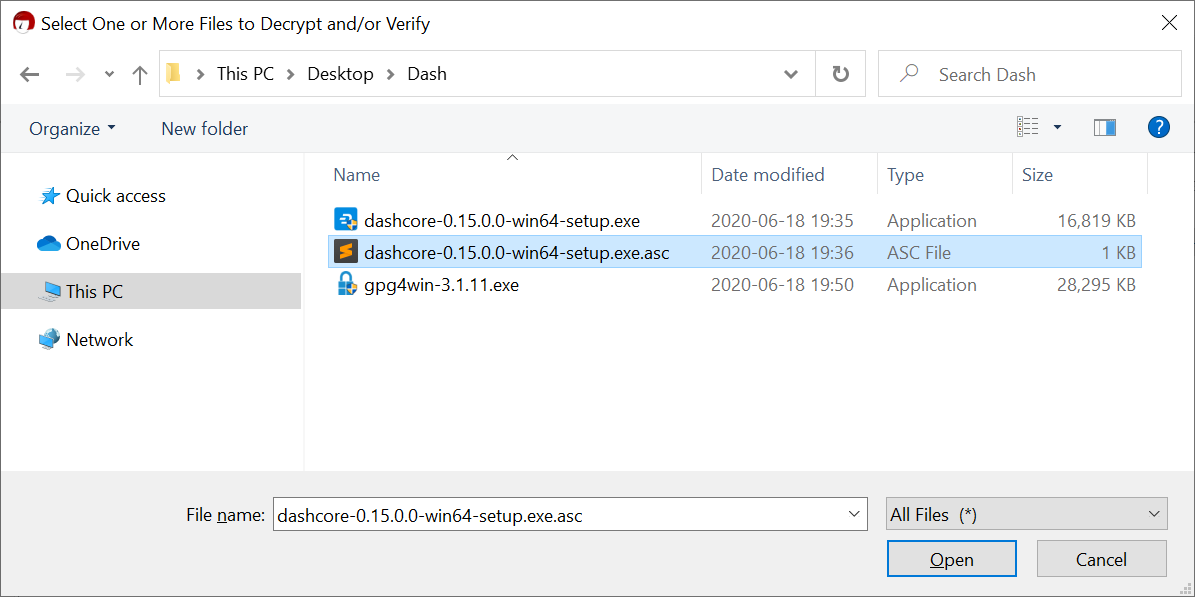Open OneDrive in the navigation pane
This screenshot has height=597, width=1195.
click(x=102, y=244)
